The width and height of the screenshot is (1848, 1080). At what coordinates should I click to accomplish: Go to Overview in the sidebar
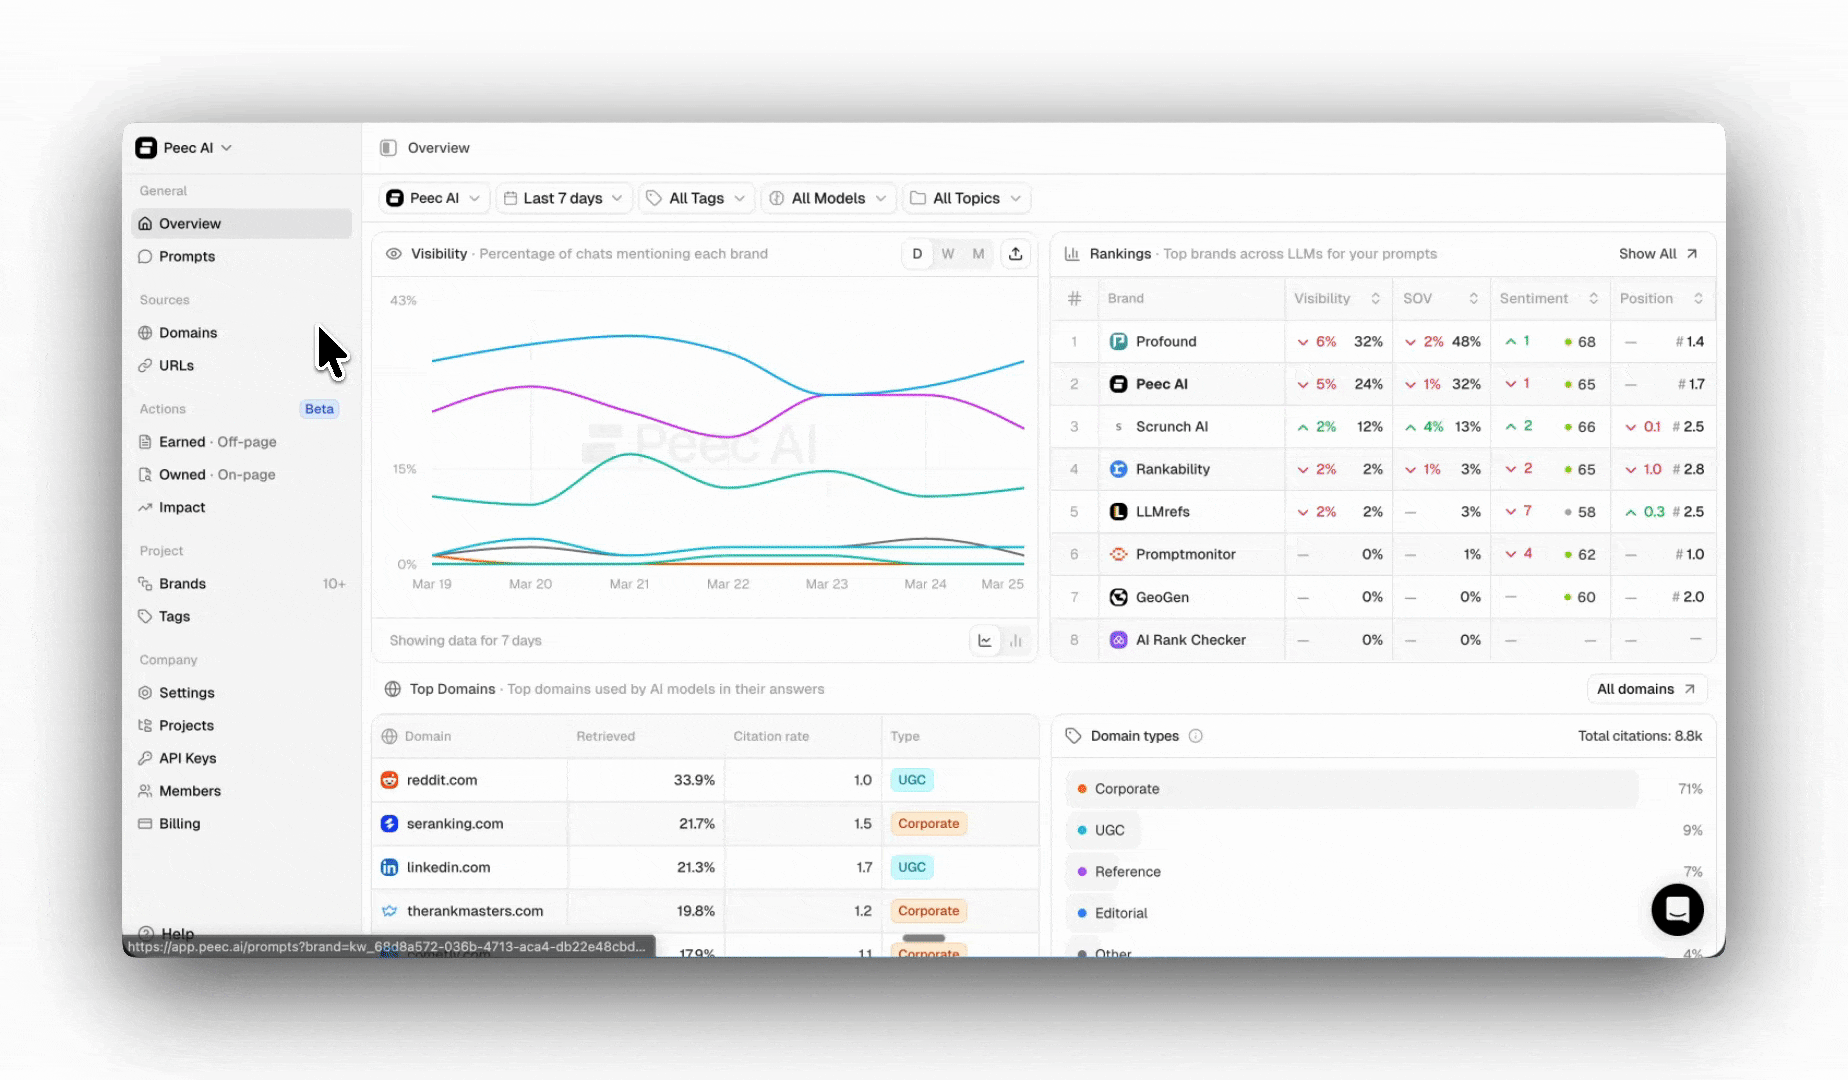242,224
